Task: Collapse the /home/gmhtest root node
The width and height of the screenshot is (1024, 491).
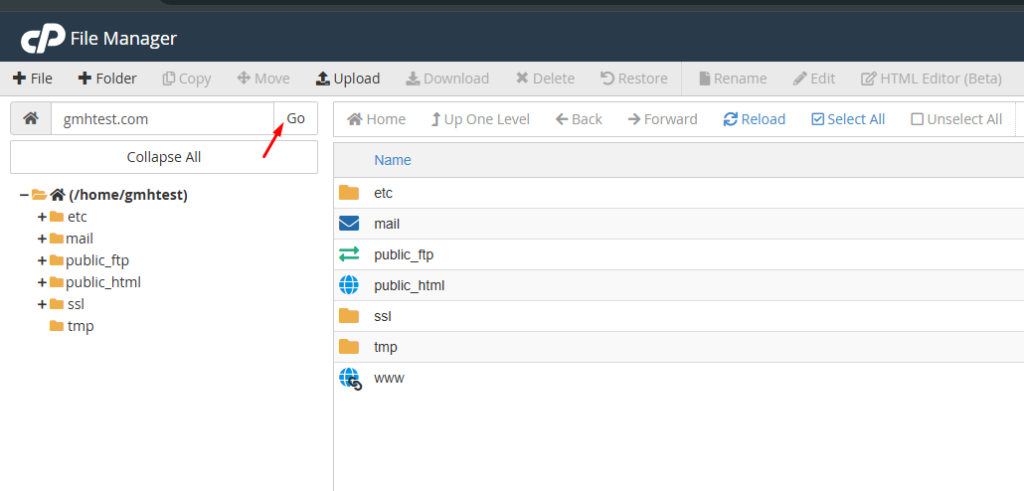Action: [x=23, y=195]
